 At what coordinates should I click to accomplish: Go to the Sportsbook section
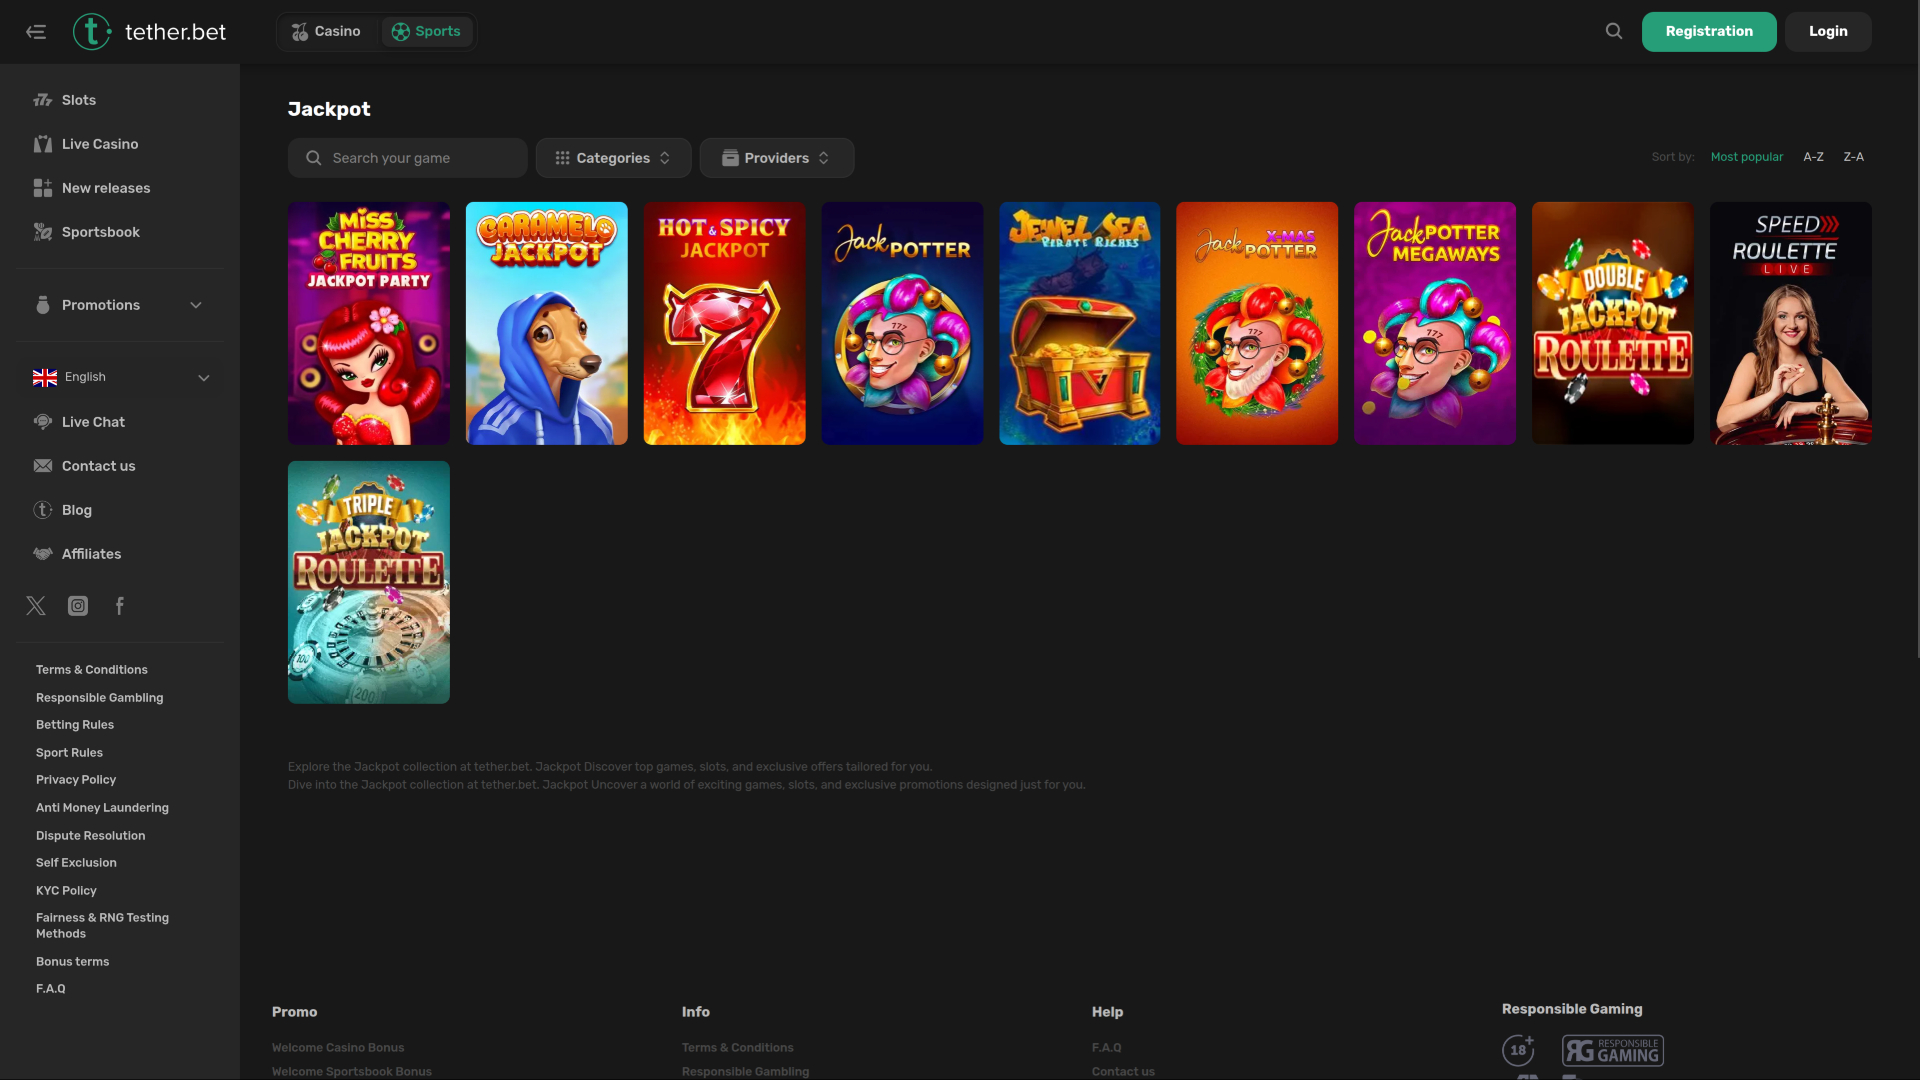tap(100, 231)
